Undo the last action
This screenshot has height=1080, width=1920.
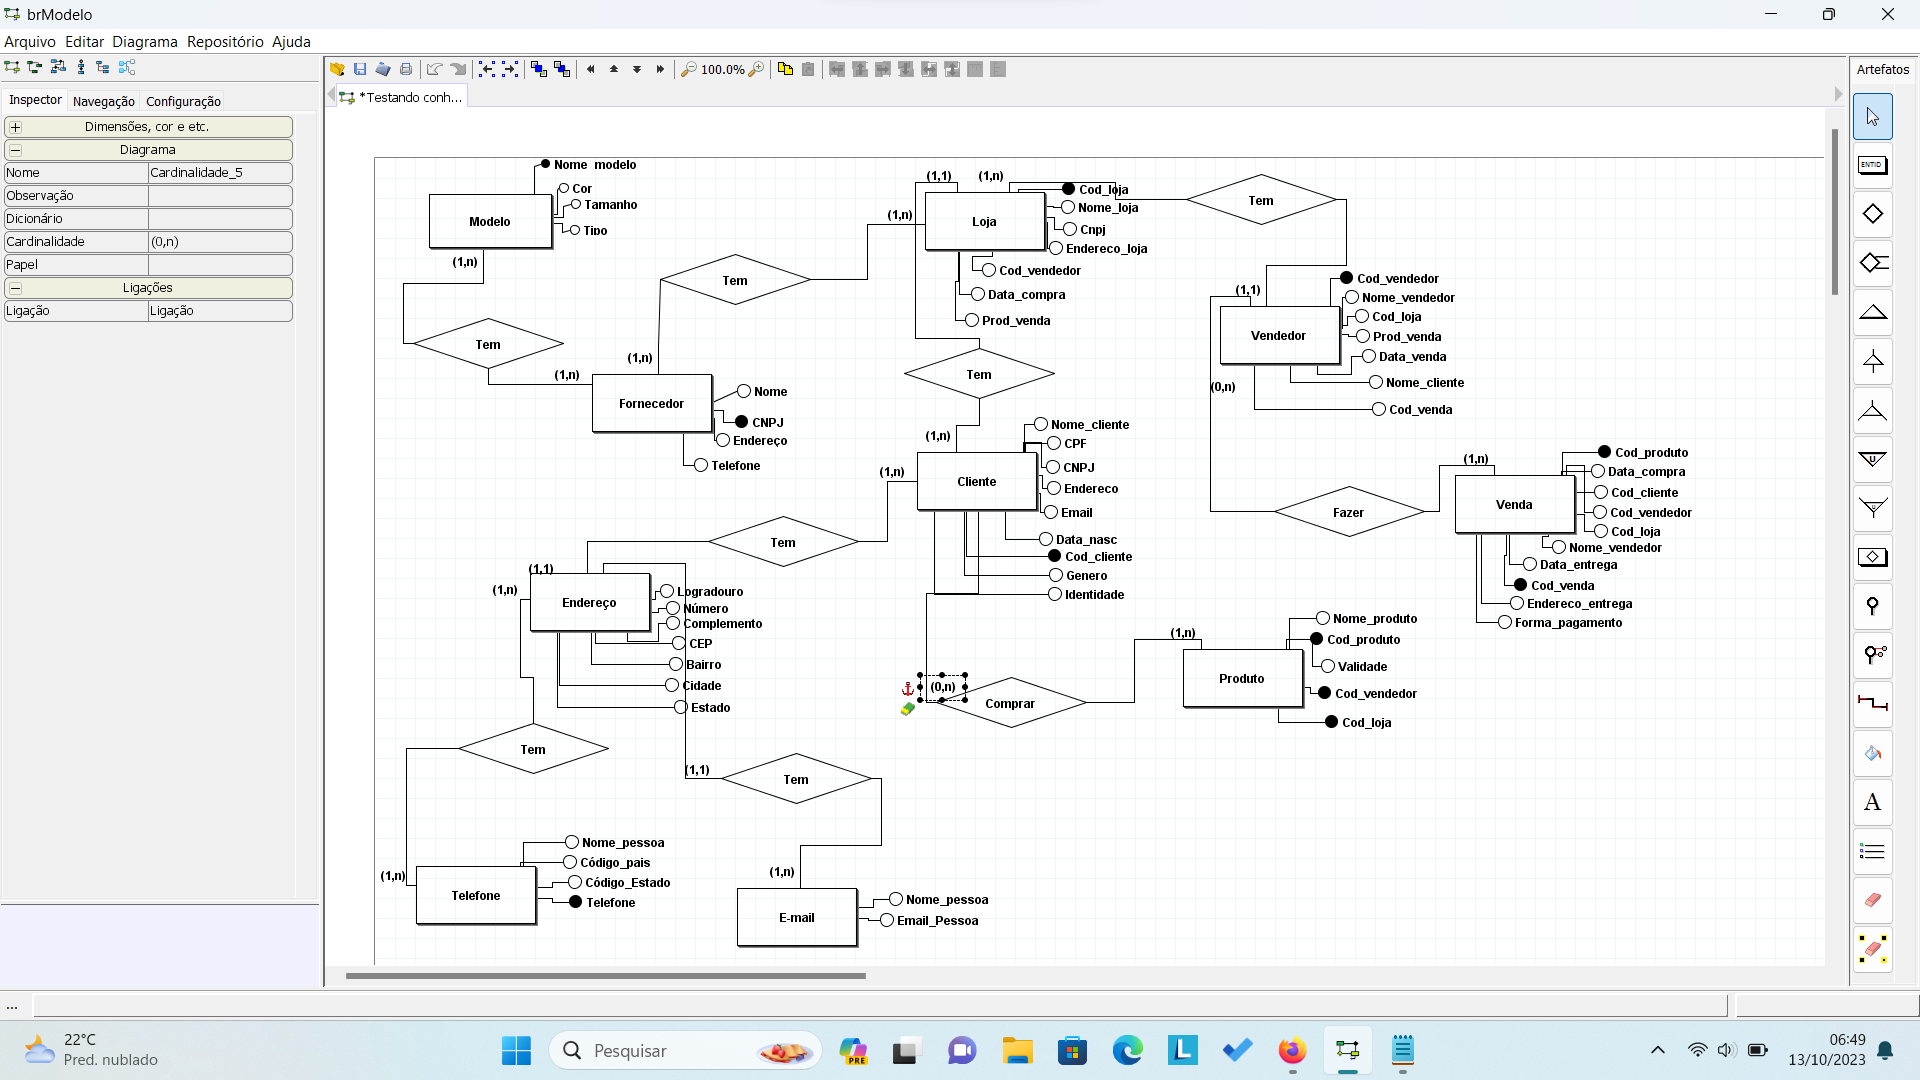coord(434,69)
